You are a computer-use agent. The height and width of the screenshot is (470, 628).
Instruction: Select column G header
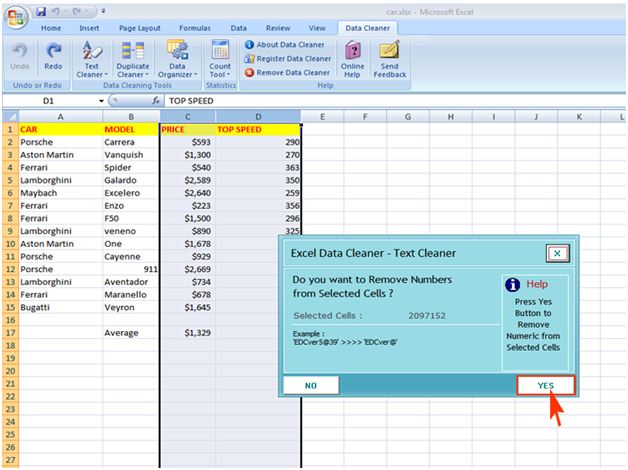(408, 117)
